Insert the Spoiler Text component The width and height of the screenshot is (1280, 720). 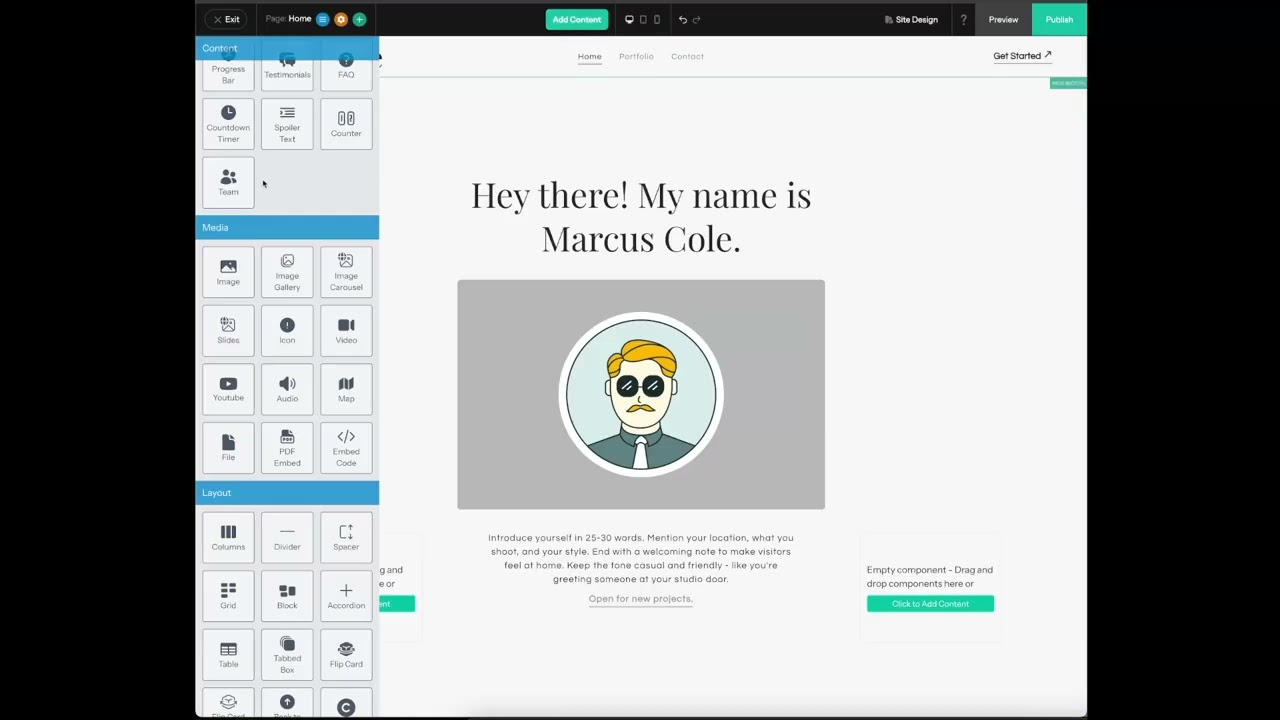pos(287,124)
